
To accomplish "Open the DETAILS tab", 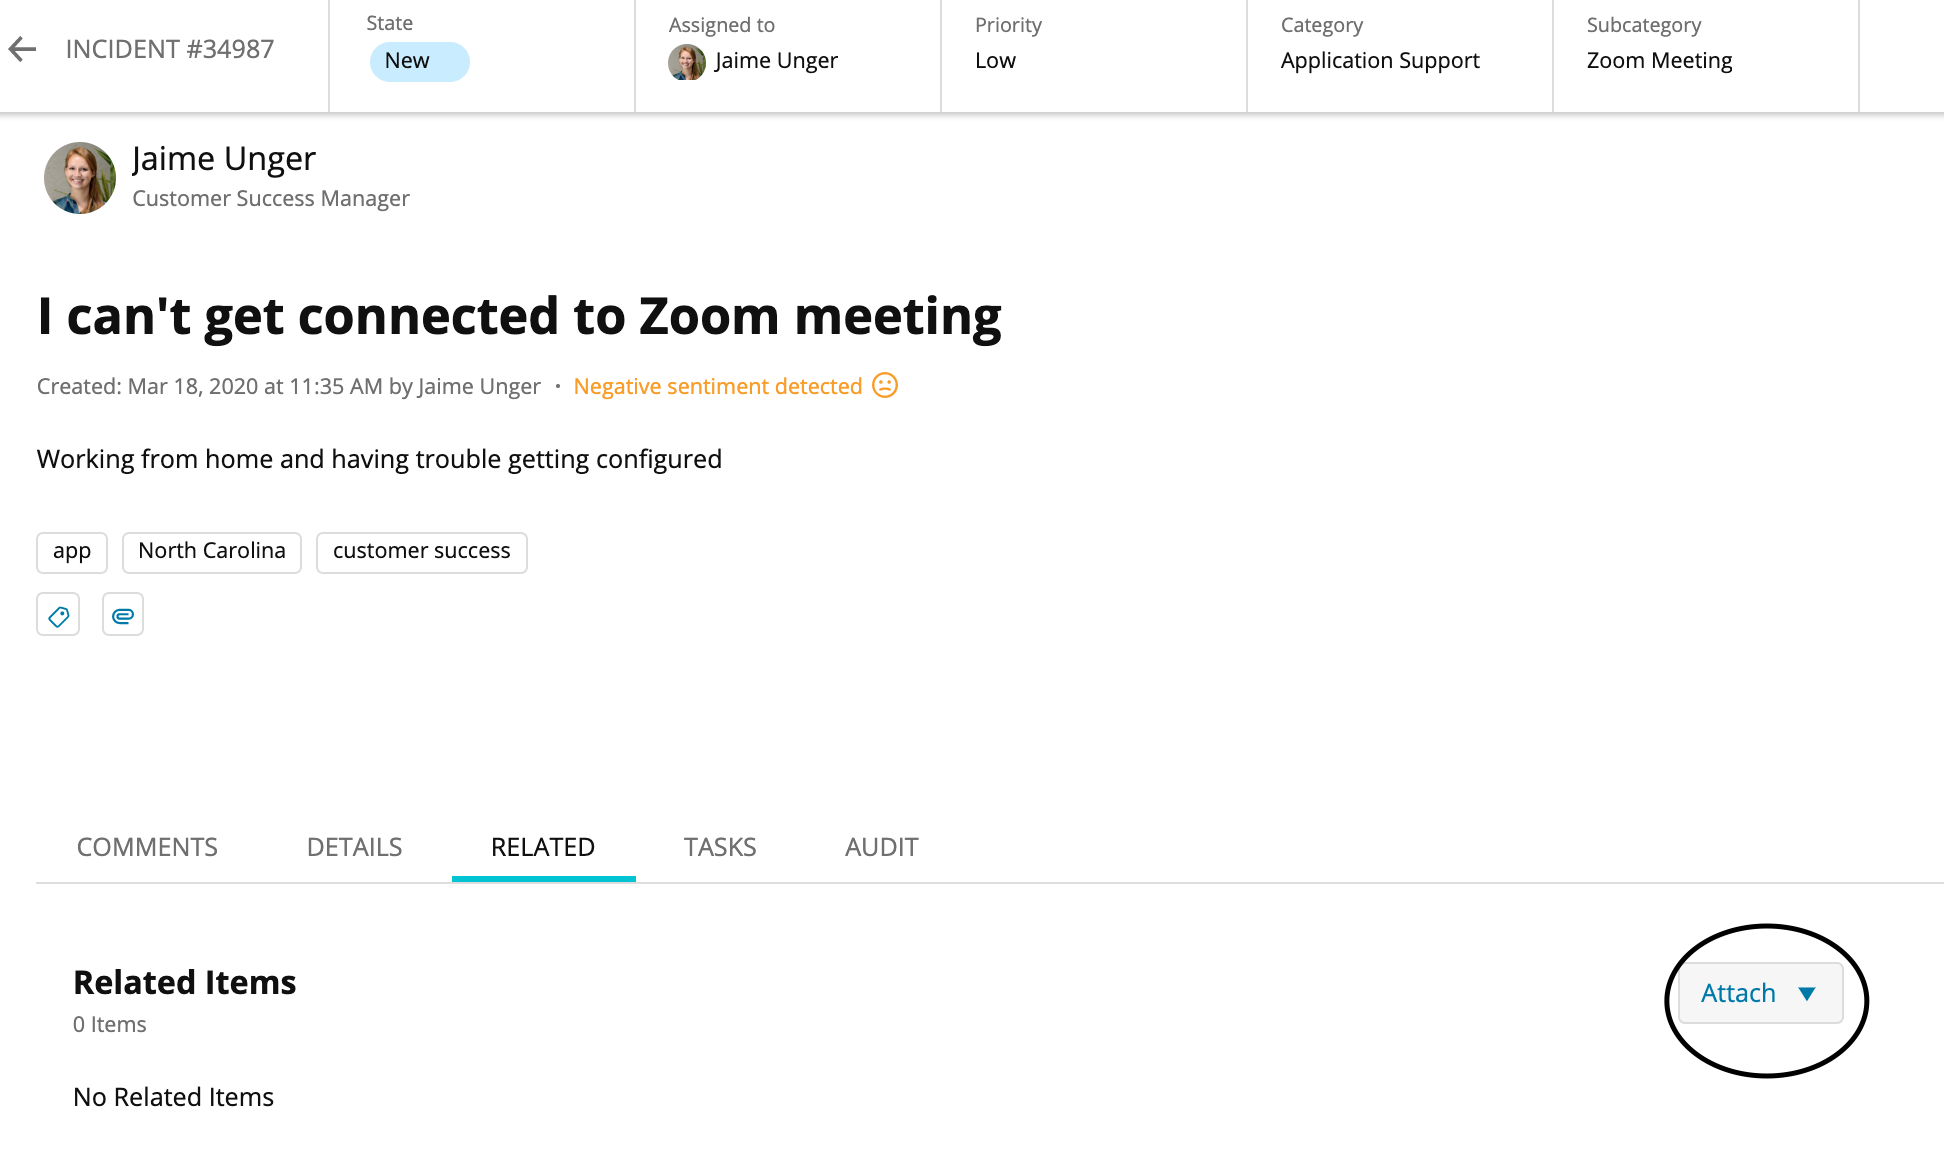I will (x=354, y=847).
